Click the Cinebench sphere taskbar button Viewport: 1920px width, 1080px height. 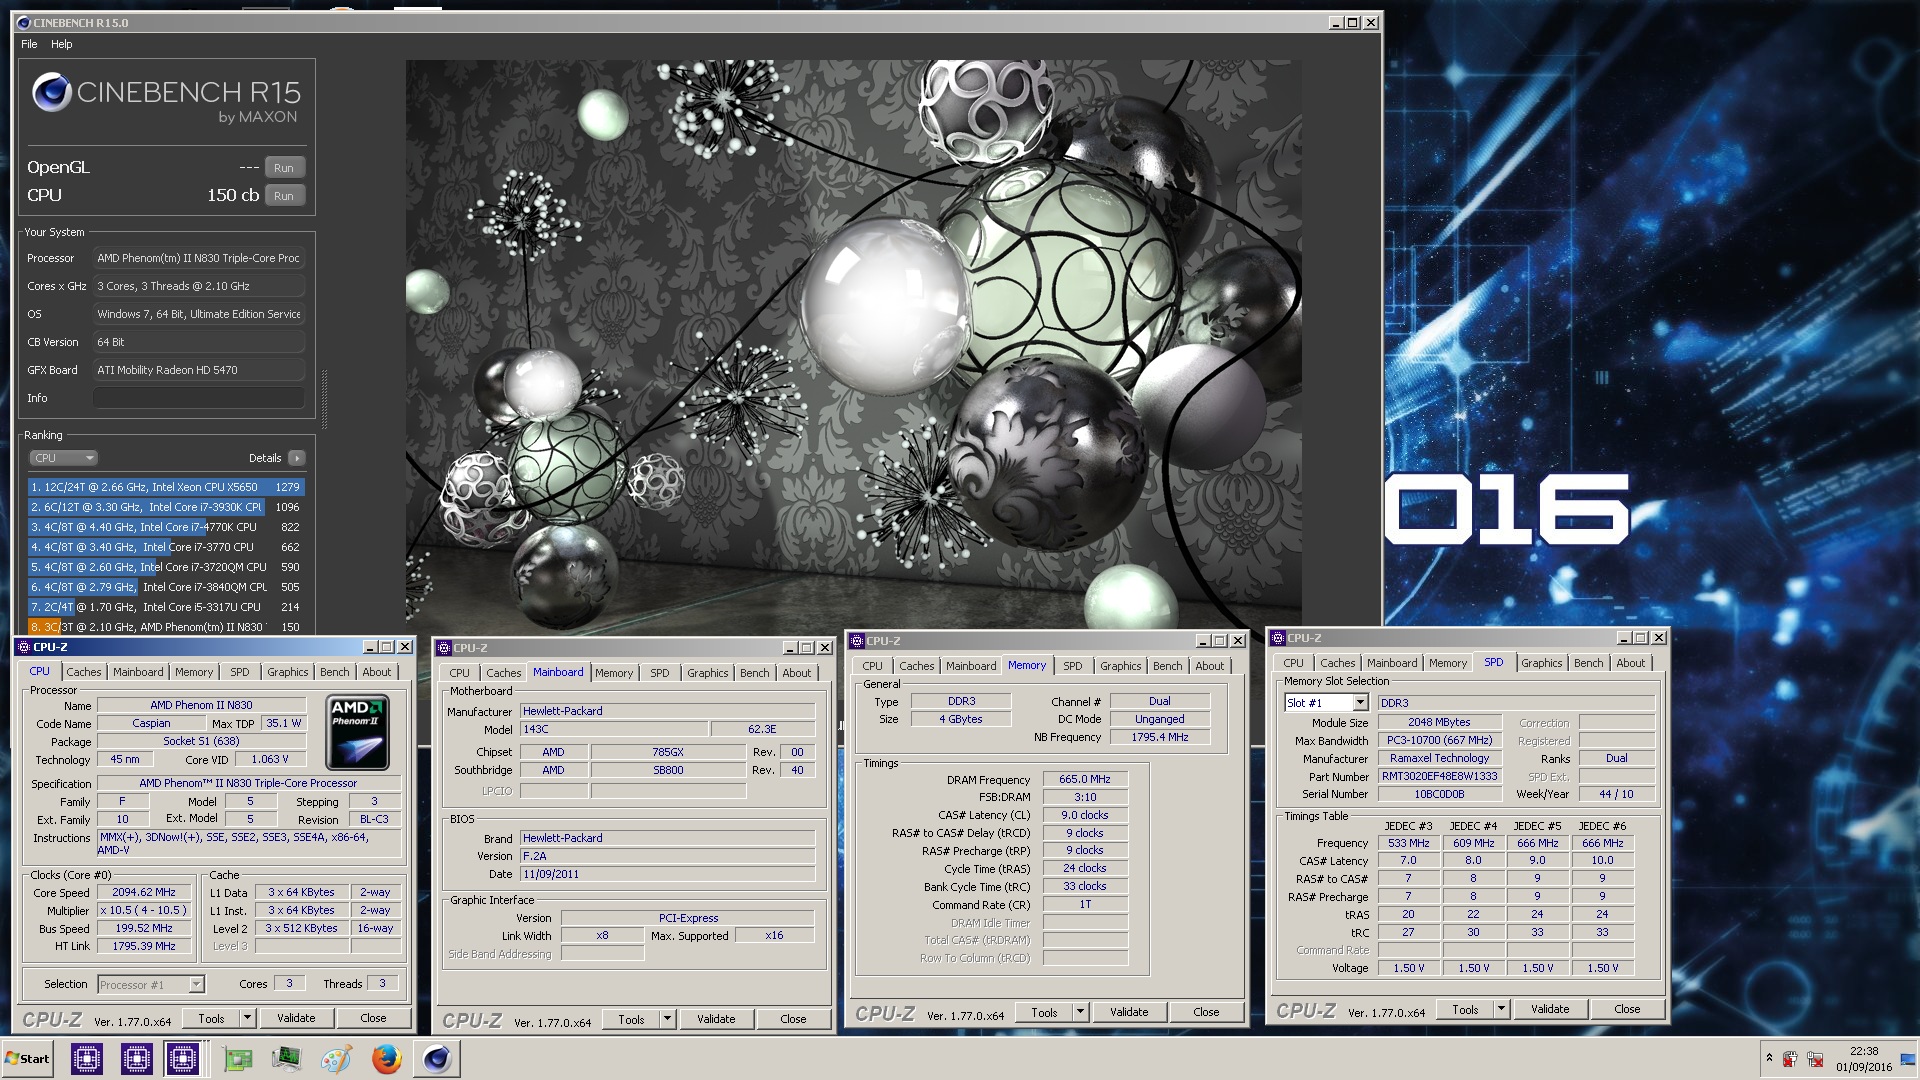tap(436, 1058)
